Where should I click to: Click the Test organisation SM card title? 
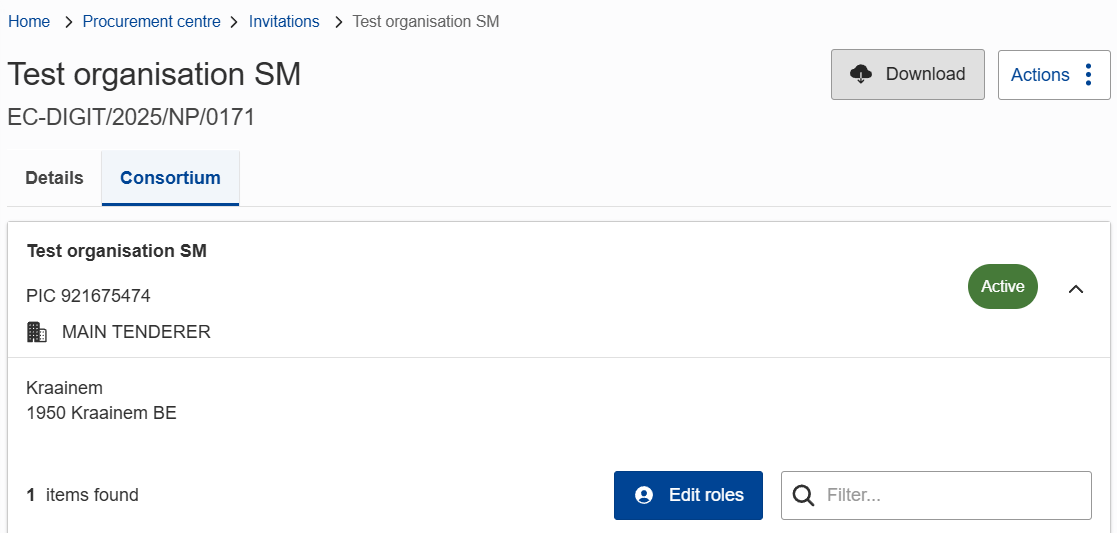[x=117, y=251]
